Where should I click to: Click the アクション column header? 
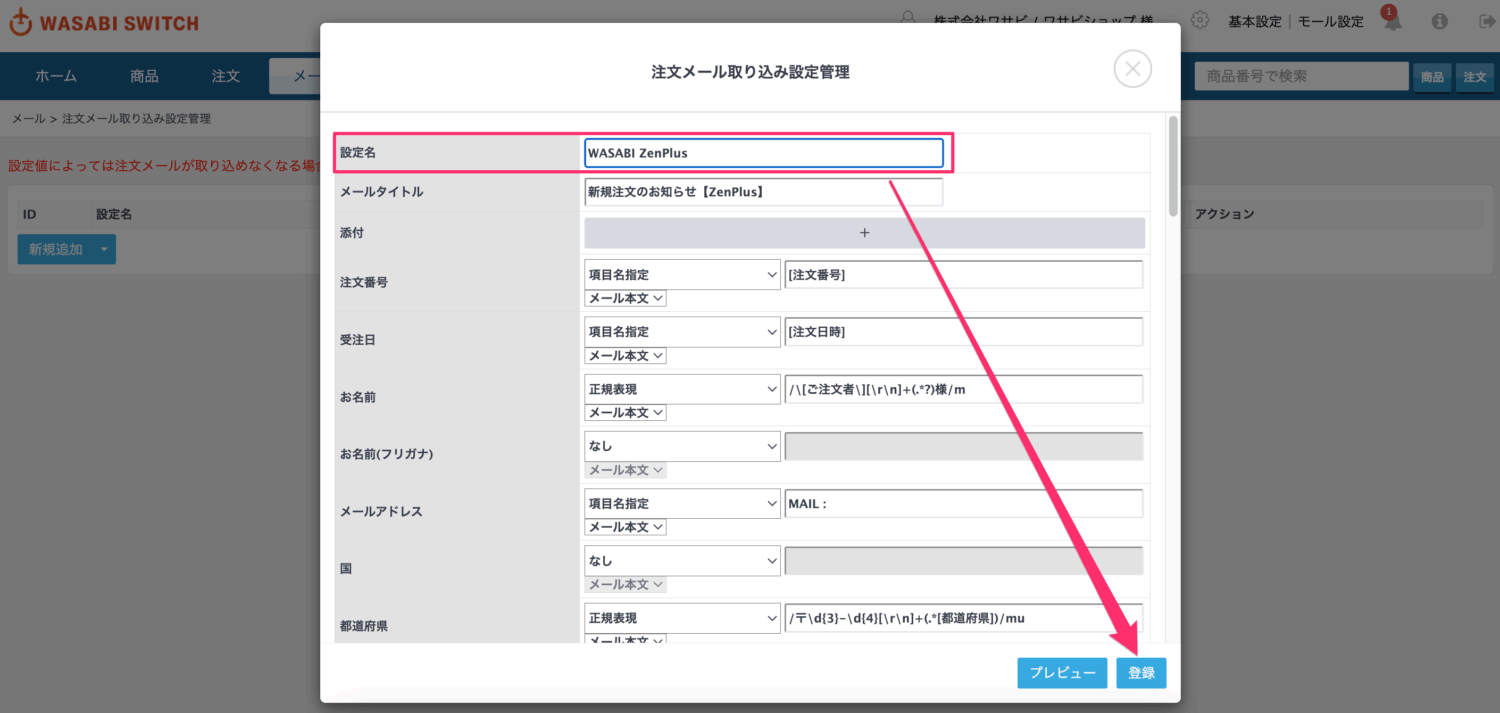(1225, 214)
